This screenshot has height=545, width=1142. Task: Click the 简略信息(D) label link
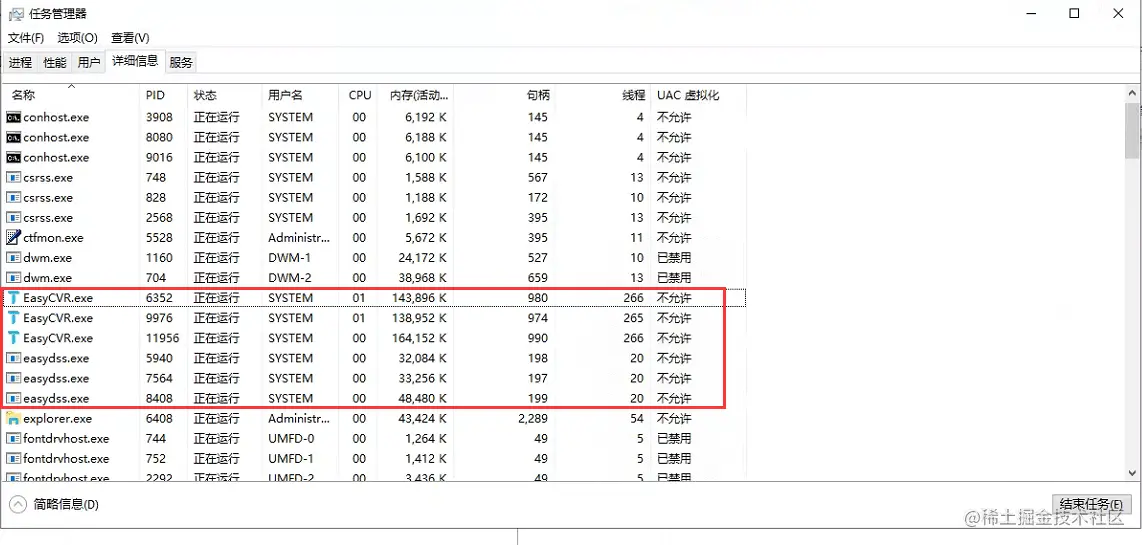click(x=66, y=504)
